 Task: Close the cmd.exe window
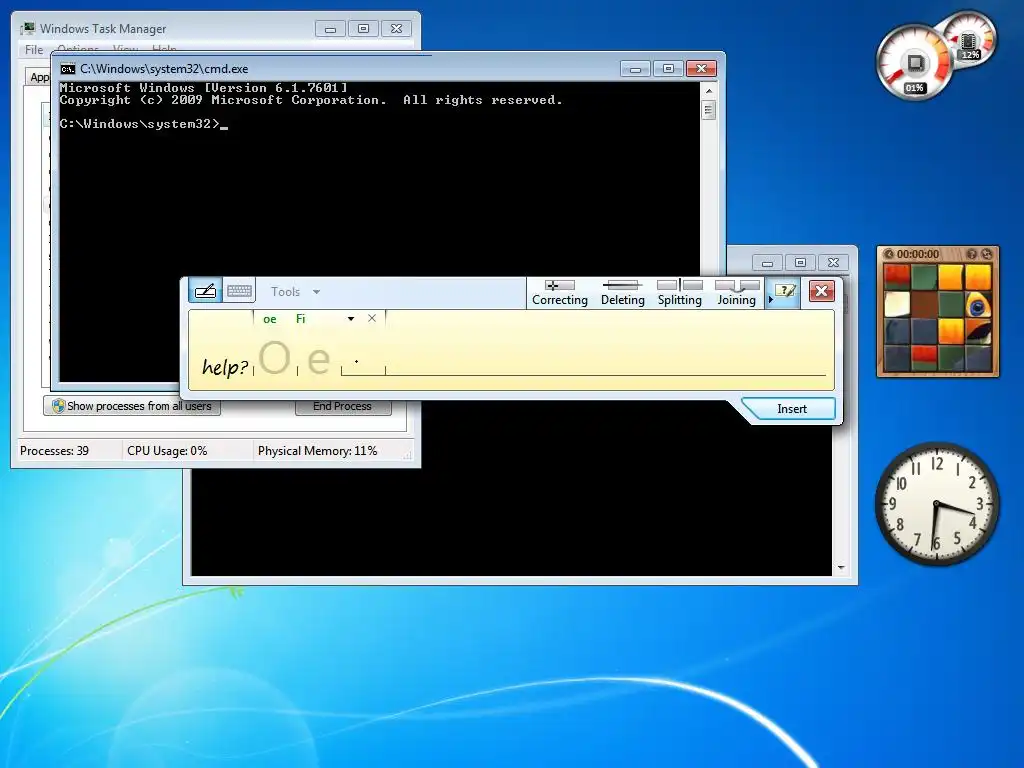[701, 69]
